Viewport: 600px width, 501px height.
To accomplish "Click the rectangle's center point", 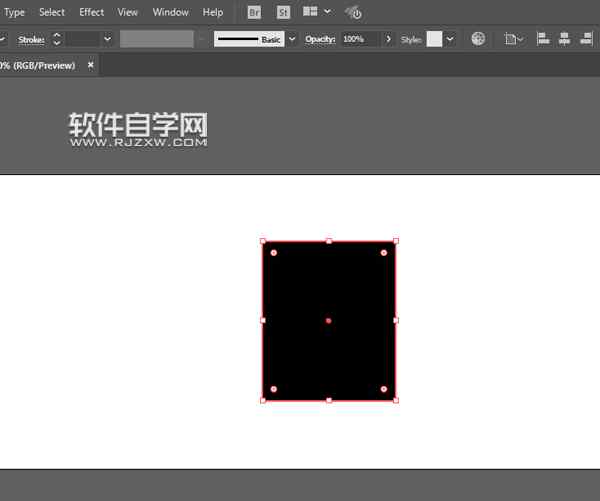I will click(329, 321).
